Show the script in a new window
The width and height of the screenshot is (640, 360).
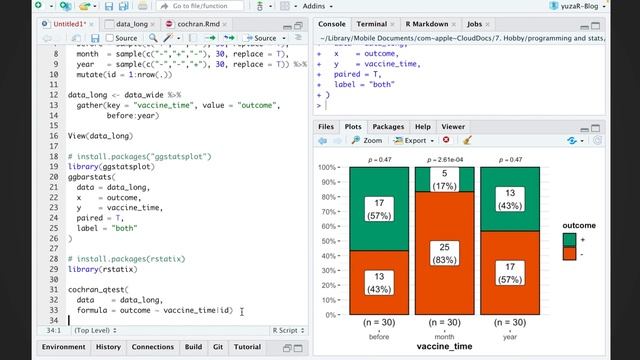pos(76,38)
